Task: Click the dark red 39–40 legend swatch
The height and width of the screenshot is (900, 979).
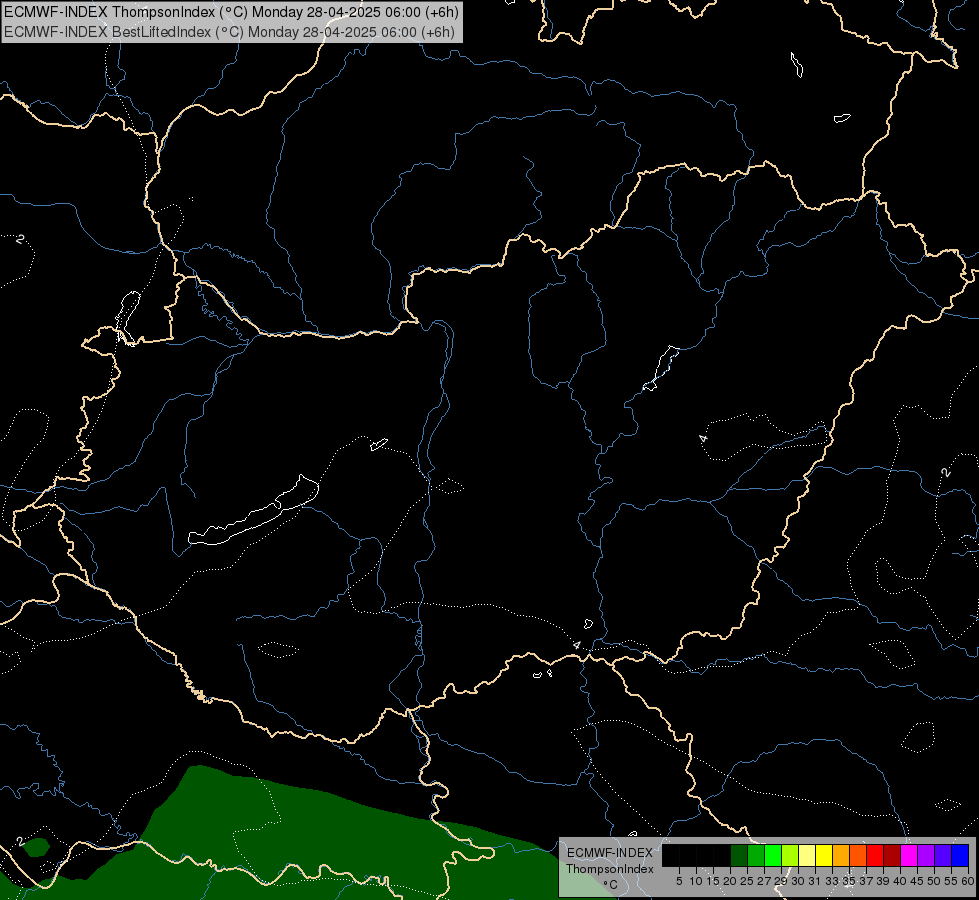Action: (892, 855)
